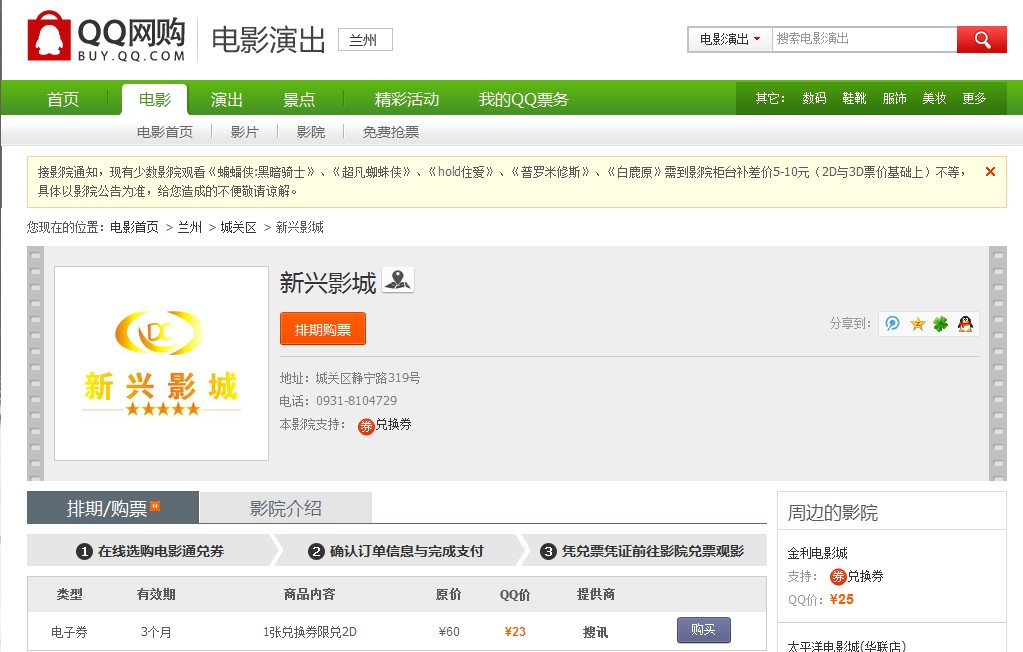Open the 金利电影城 nearby cinema link
Image resolution: width=1023 pixels, height=652 pixels.
817,553
